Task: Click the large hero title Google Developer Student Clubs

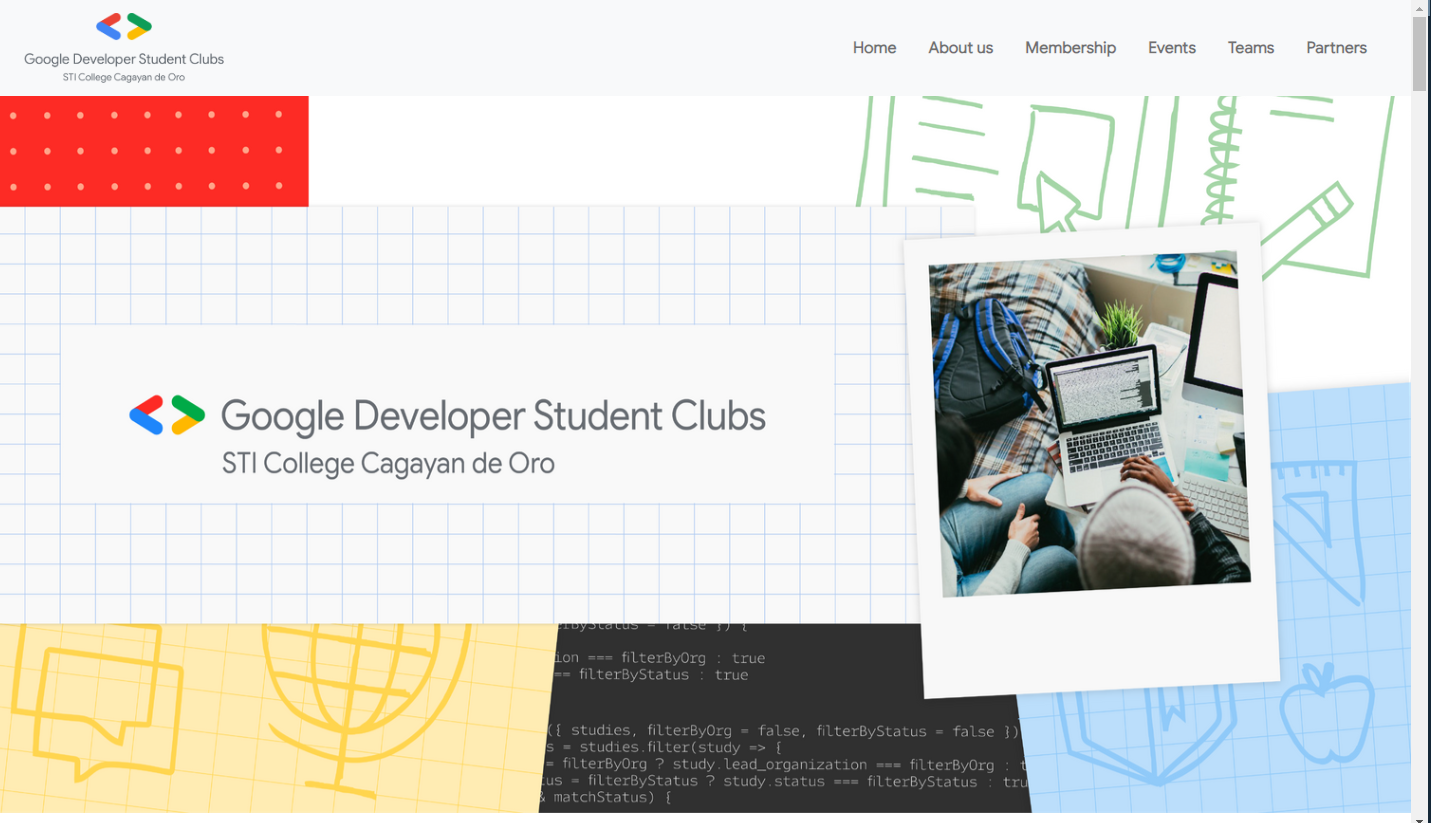Action: 493,417
